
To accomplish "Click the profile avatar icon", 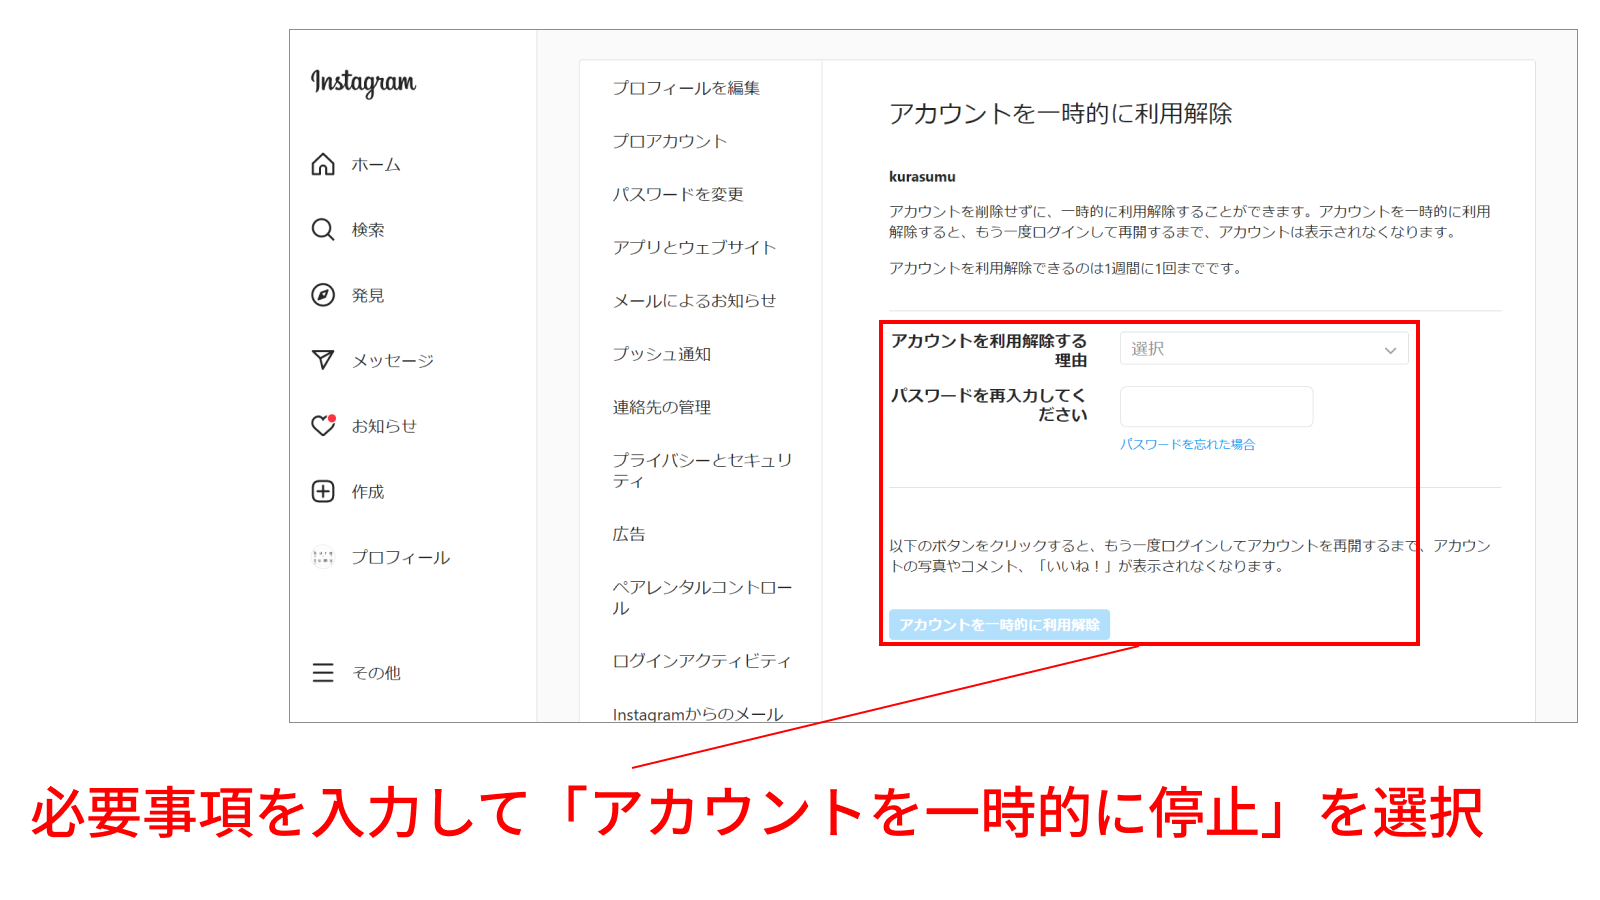I will pos(323,557).
